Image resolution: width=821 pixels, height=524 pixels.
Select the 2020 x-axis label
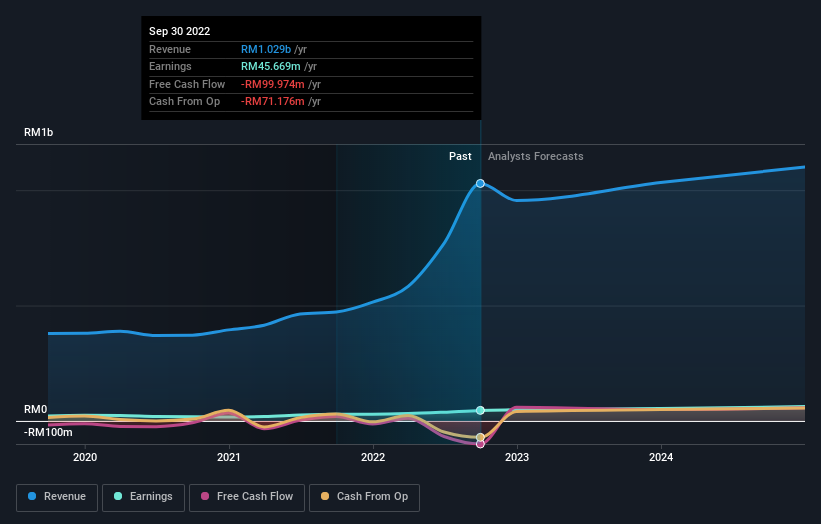[85, 457]
